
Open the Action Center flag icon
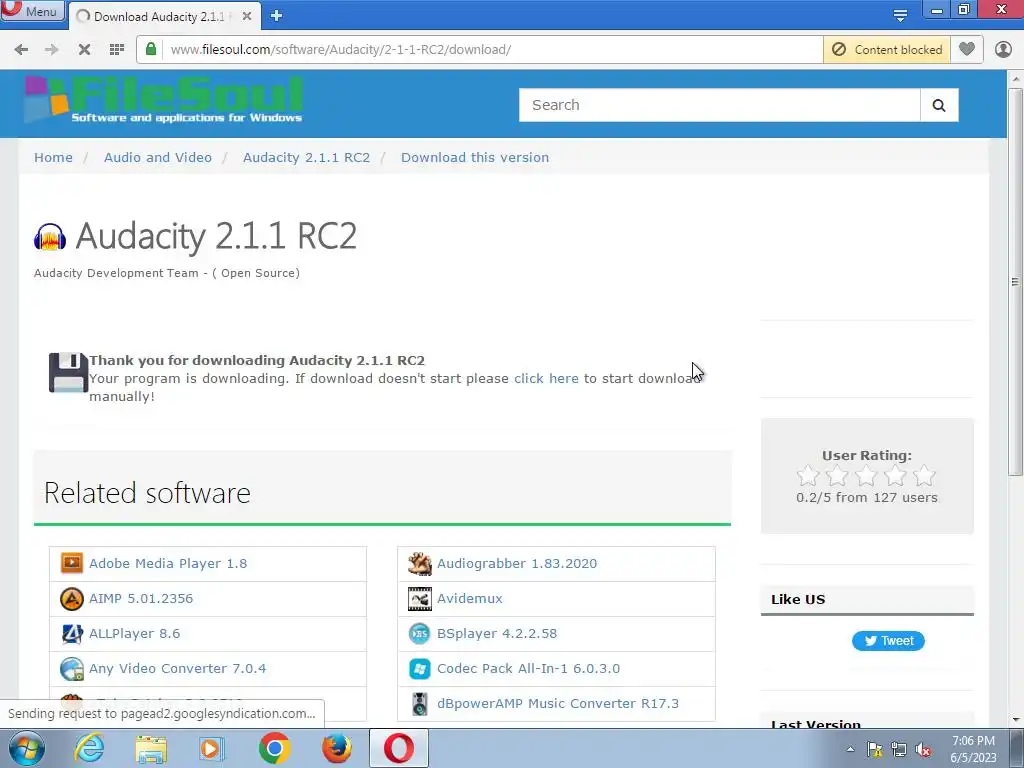pos(874,750)
